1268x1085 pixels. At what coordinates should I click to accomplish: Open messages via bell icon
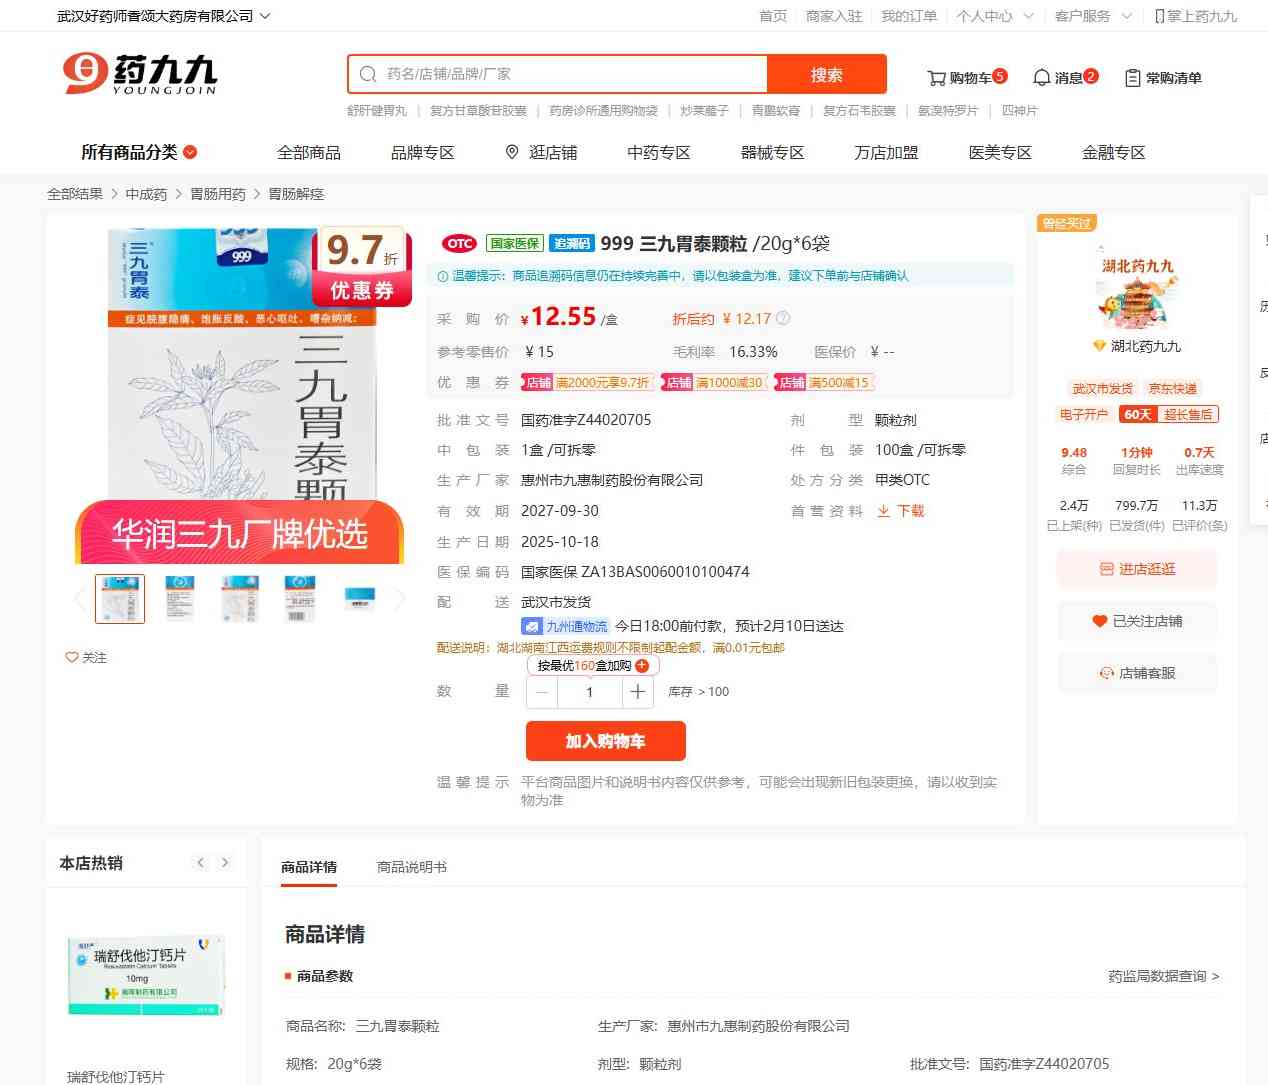(x=1041, y=78)
